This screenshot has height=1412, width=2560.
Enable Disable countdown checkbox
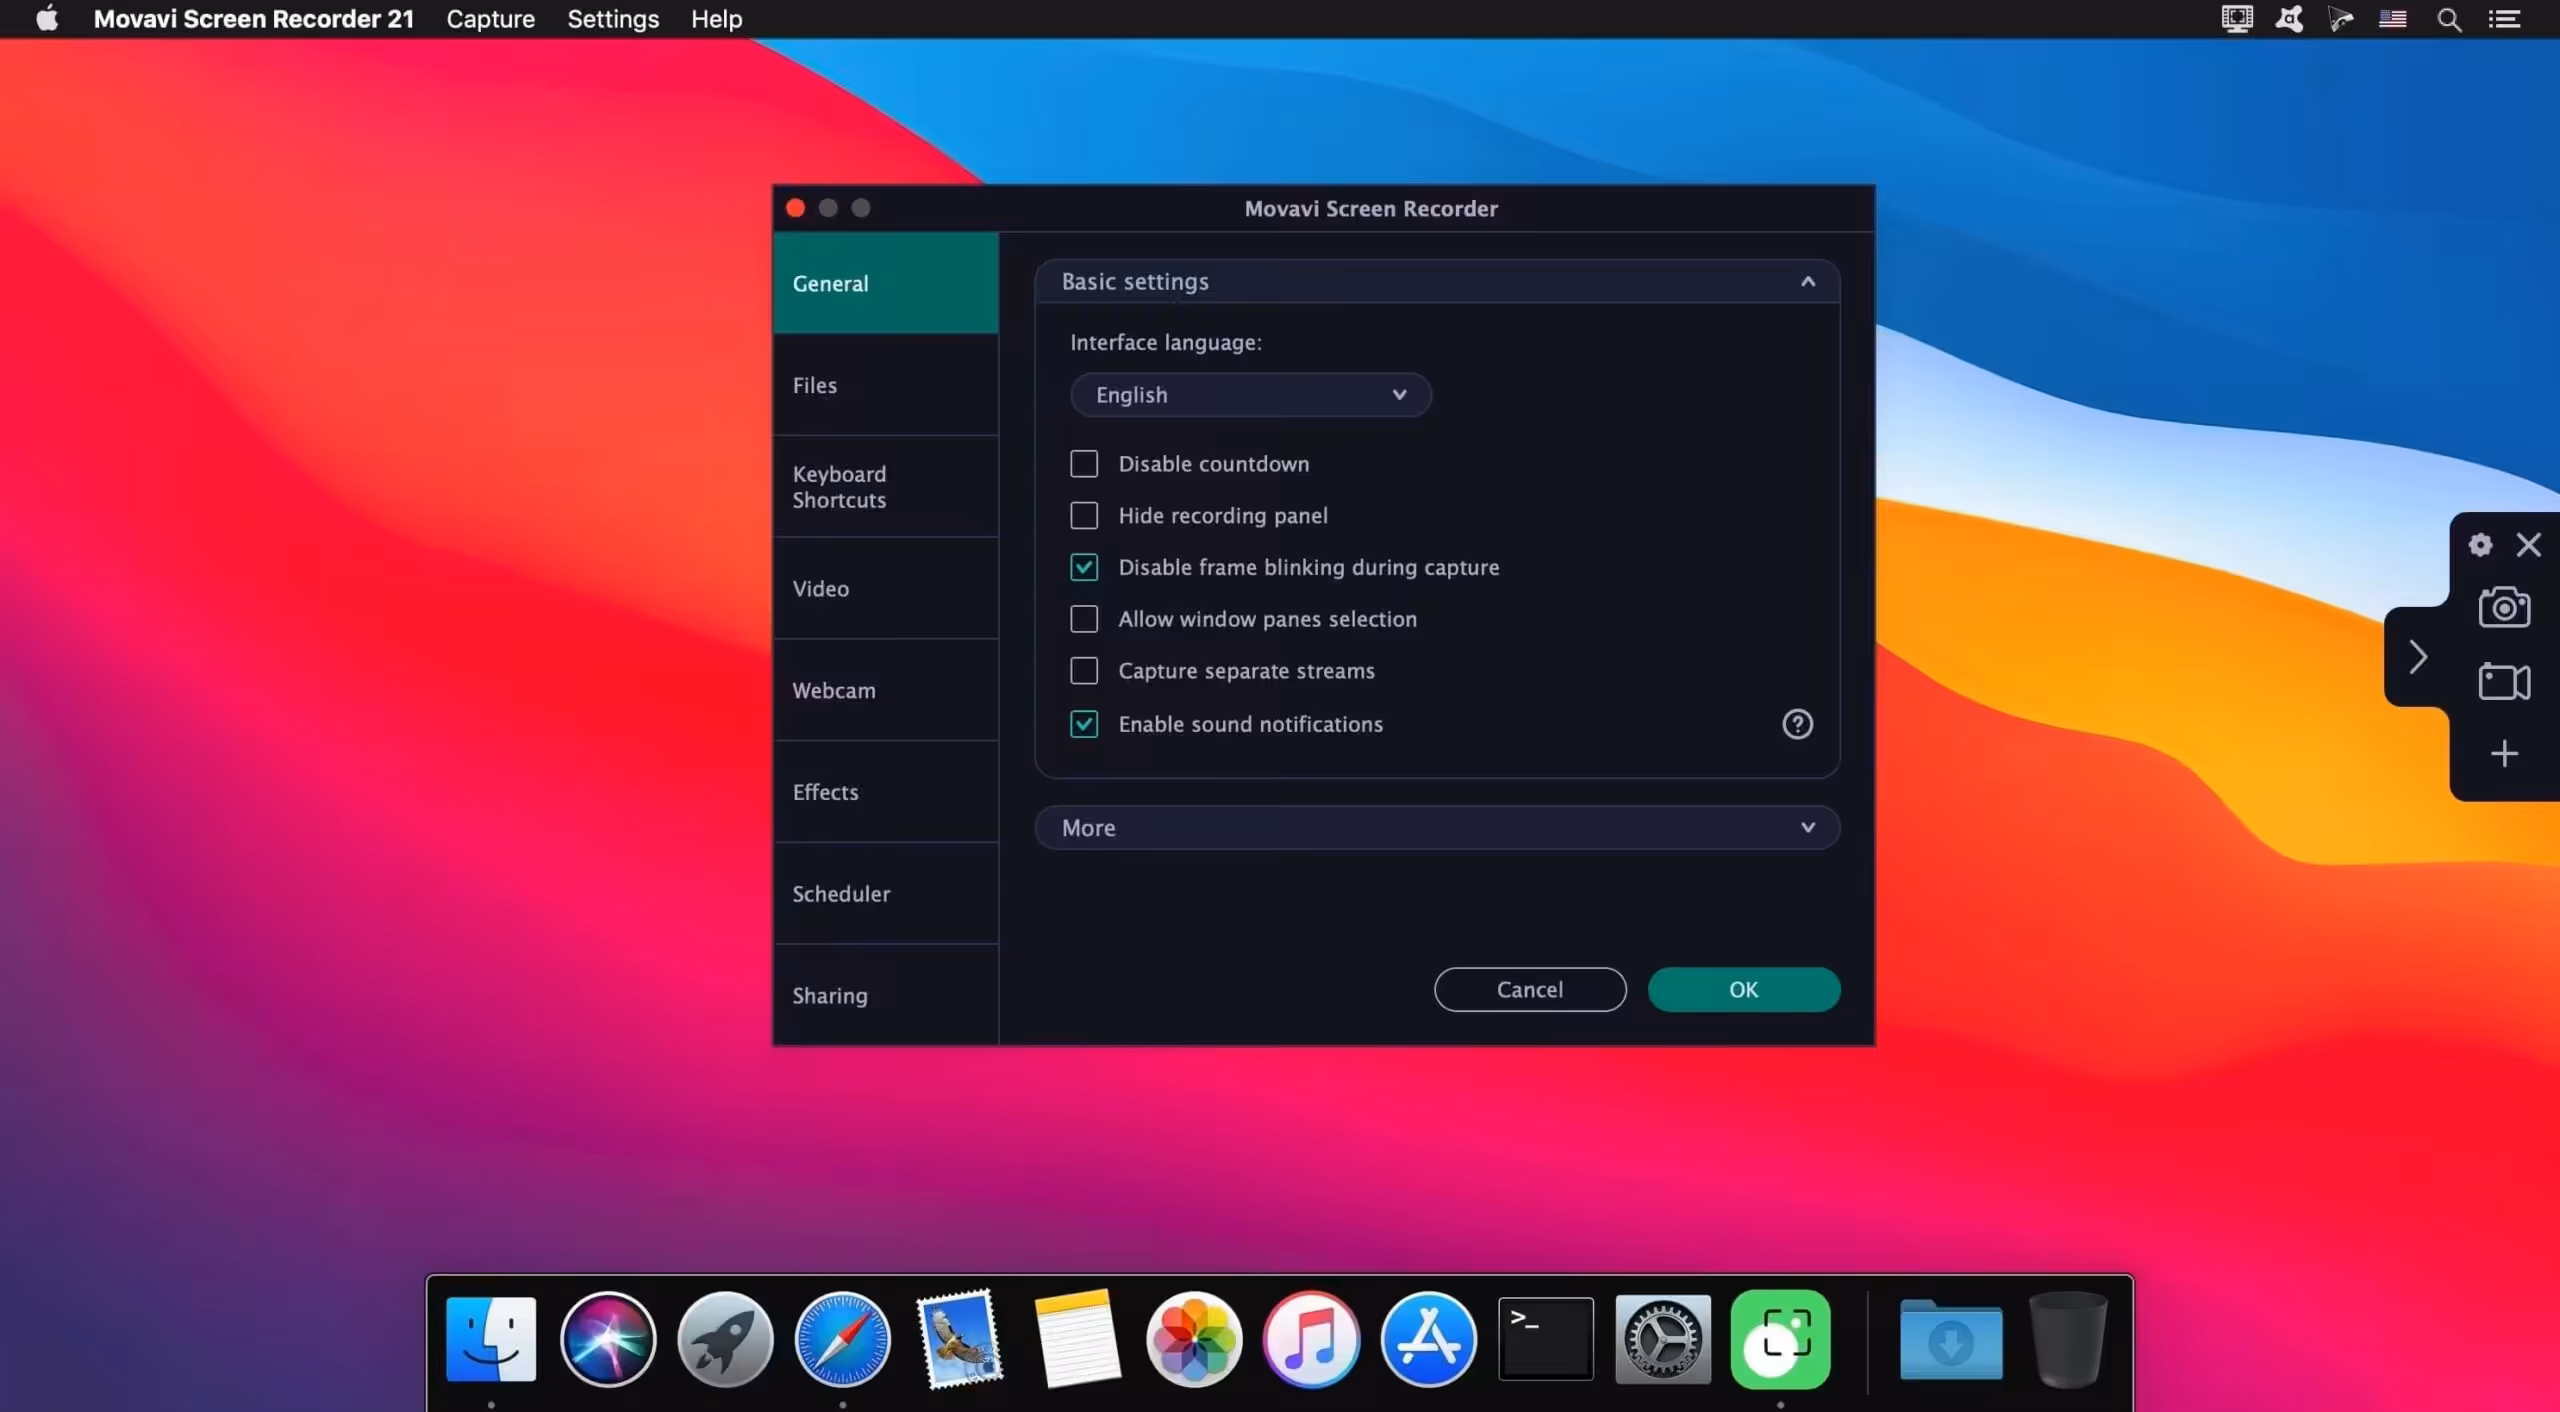click(x=1084, y=464)
